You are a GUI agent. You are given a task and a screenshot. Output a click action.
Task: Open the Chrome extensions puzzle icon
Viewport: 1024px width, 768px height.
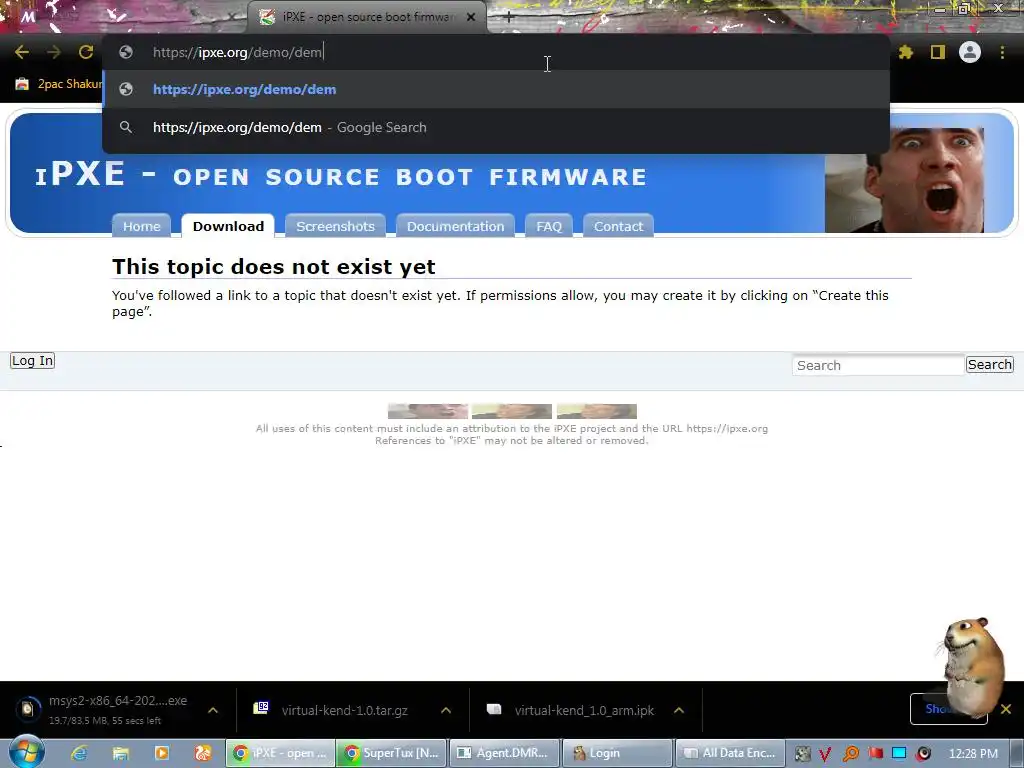(906, 52)
